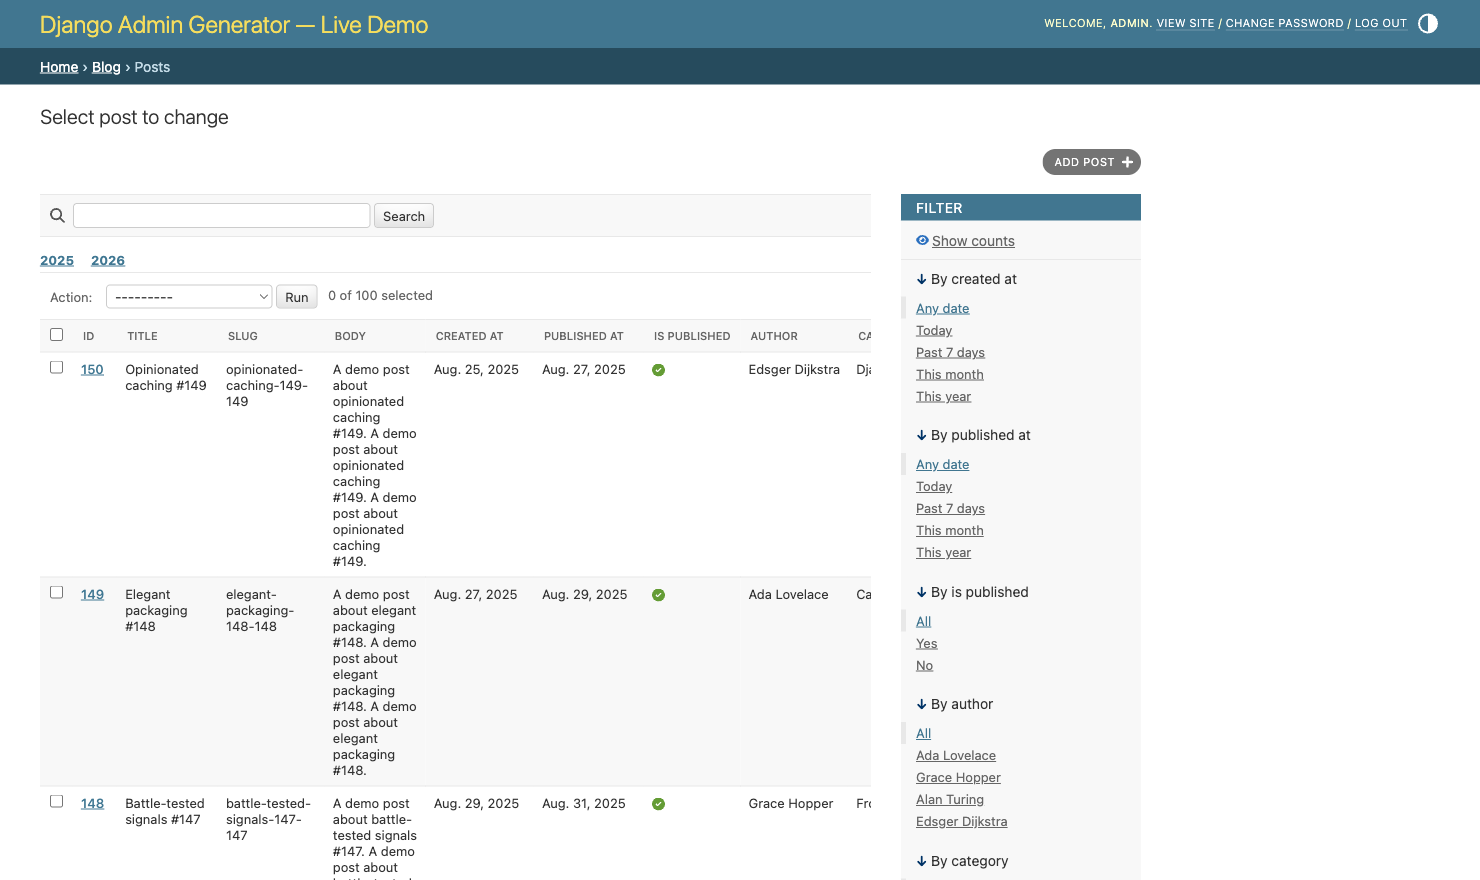Filter published at by Today
Image resolution: width=1480 pixels, height=880 pixels.
pos(934,487)
